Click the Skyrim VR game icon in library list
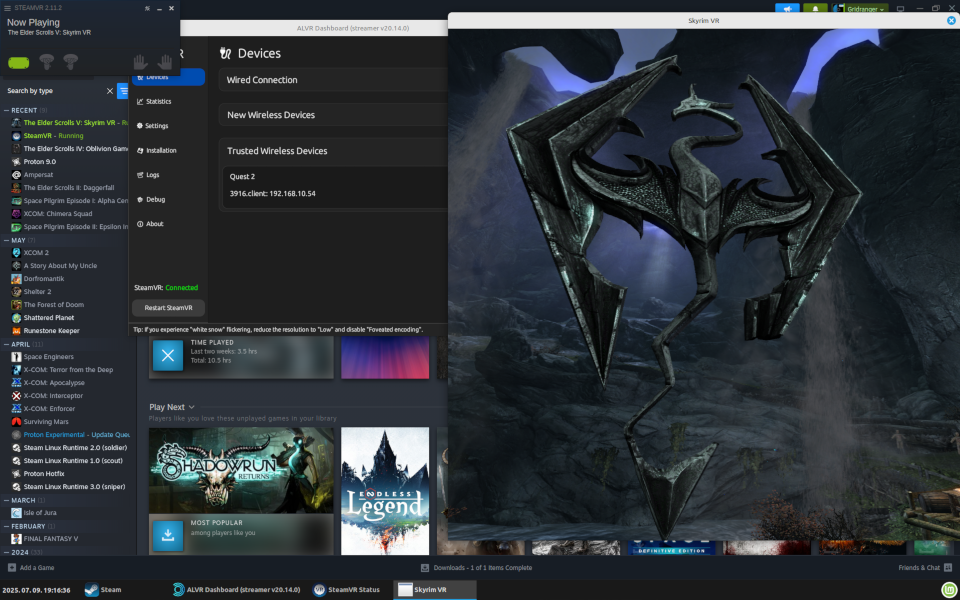Image resolution: width=960 pixels, height=600 pixels. [x=17, y=122]
